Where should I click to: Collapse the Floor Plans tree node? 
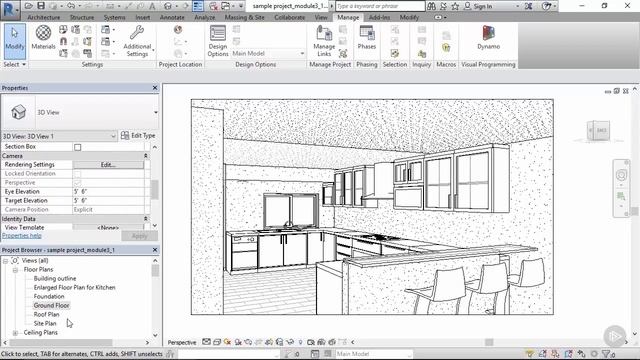click(x=15, y=270)
